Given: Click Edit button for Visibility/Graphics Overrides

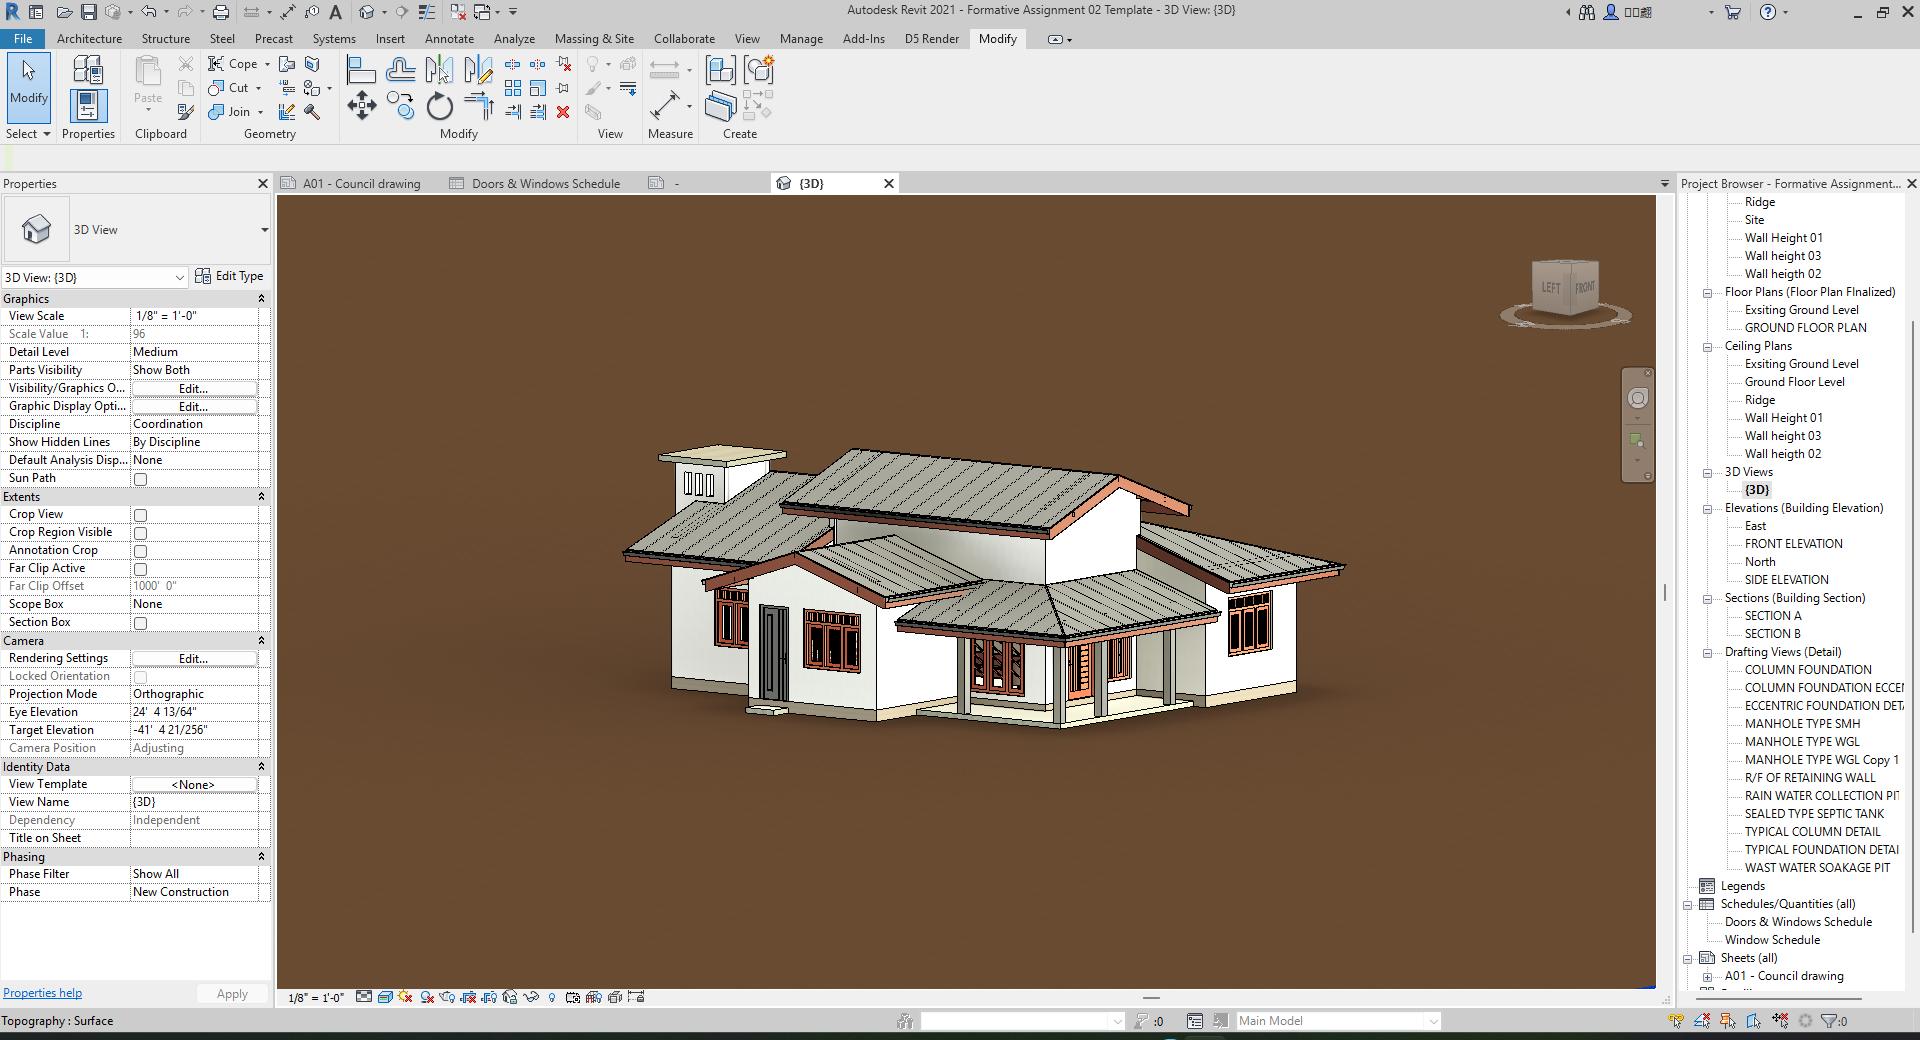Looking at the screenshot, I should click(193, 389).
